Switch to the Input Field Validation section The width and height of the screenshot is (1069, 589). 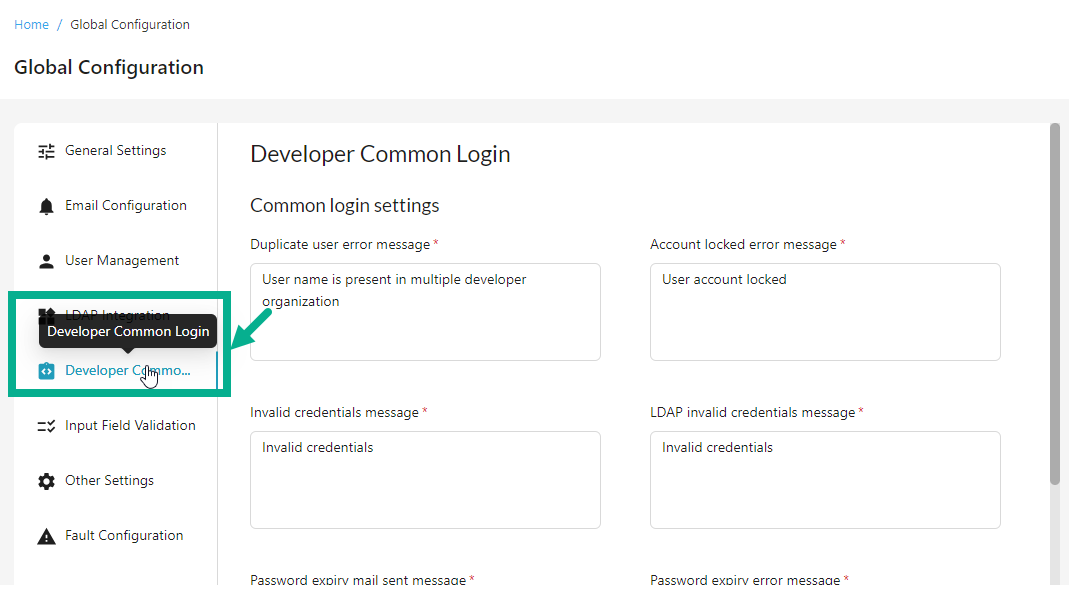tap(130, 425)
